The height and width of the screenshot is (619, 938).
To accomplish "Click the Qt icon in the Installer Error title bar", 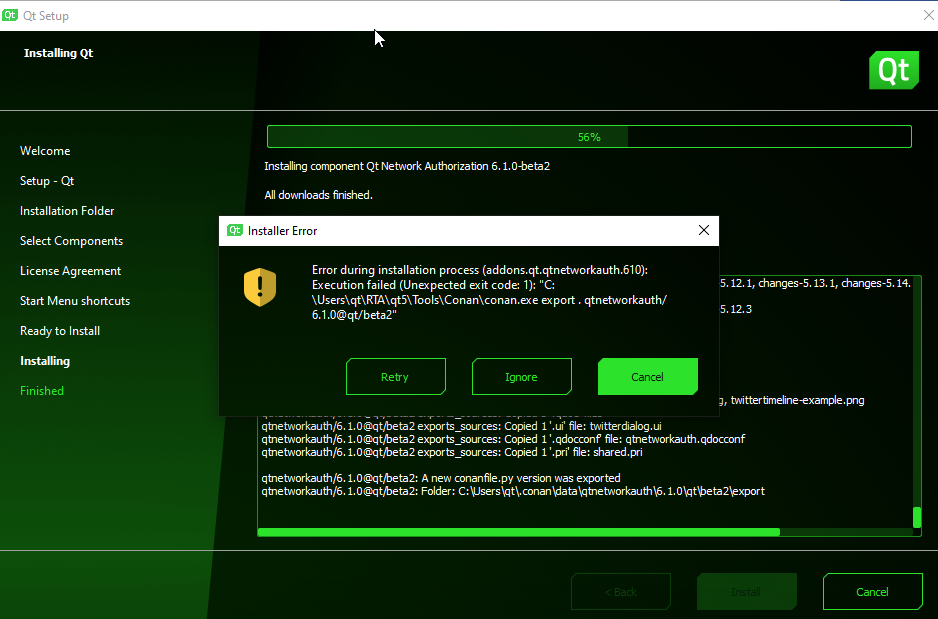I will point(235,230).
